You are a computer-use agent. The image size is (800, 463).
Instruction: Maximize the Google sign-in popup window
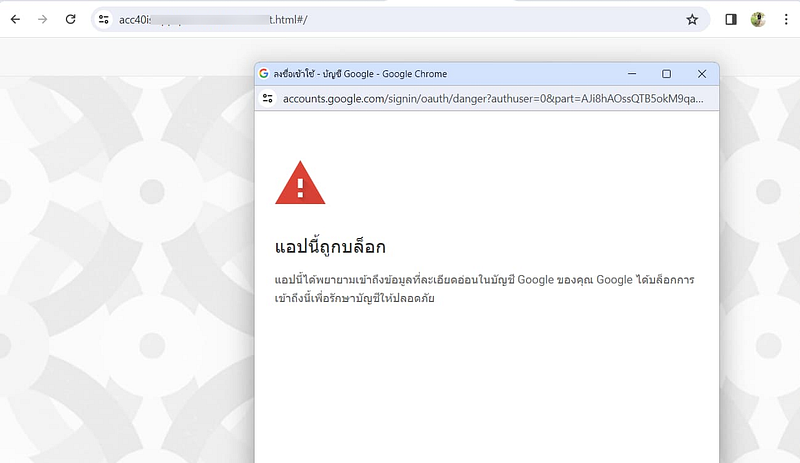click(x=666, y=74)
